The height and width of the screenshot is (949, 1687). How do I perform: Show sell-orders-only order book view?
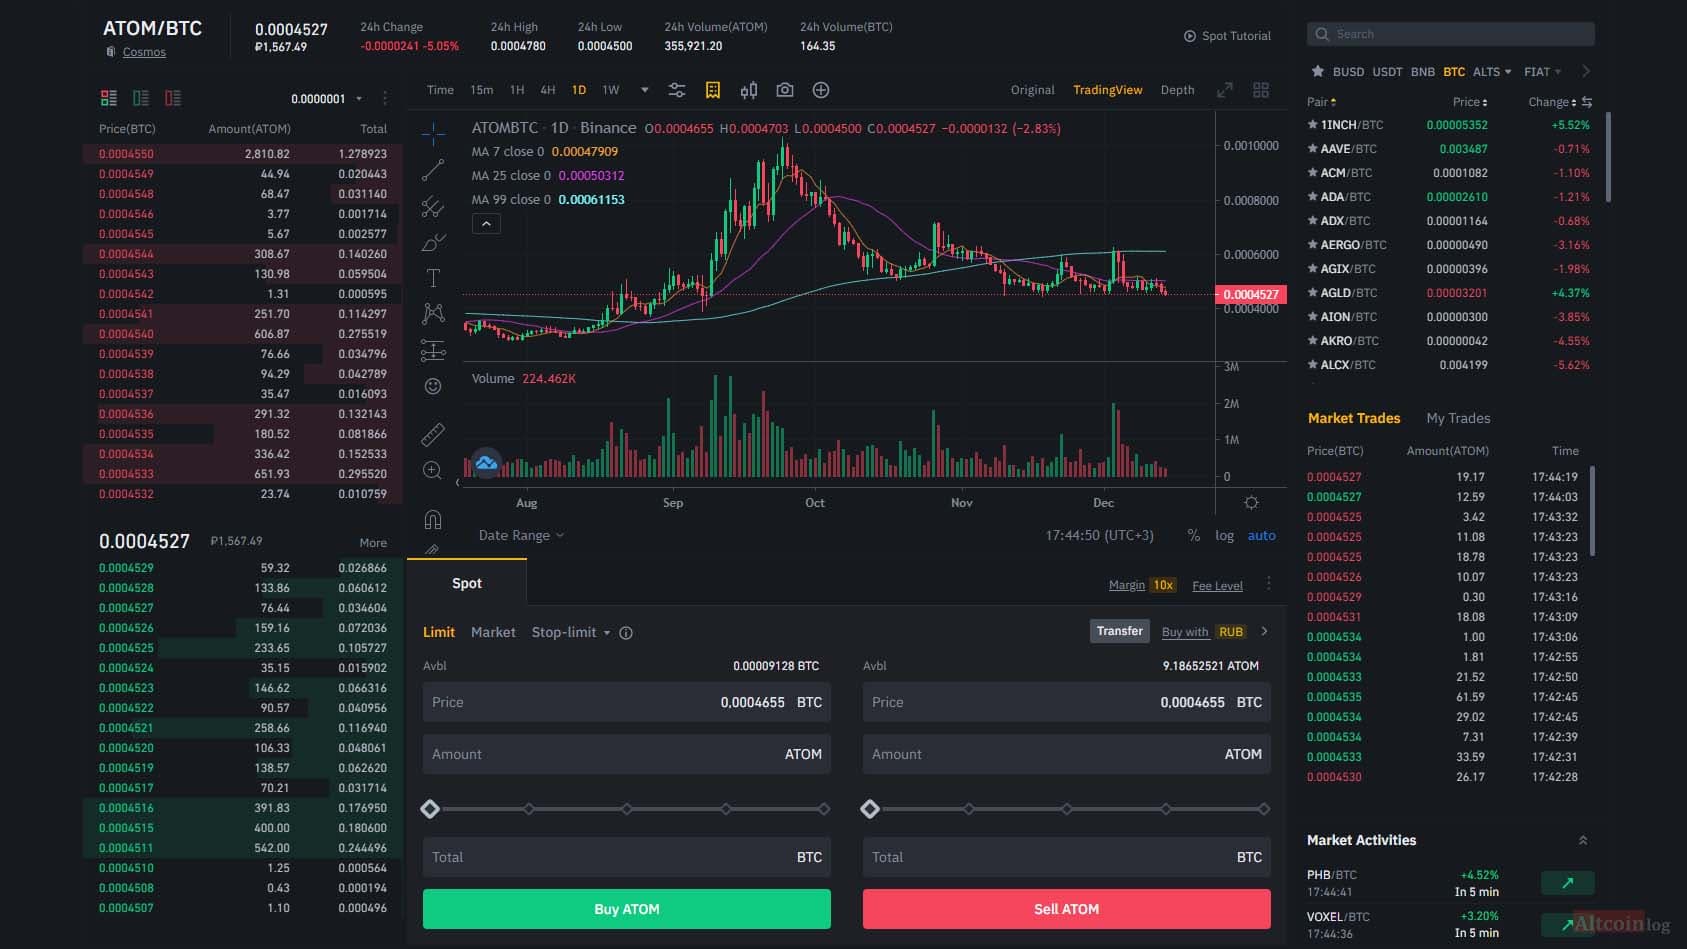pyautogui.click(x=173, y=98)
